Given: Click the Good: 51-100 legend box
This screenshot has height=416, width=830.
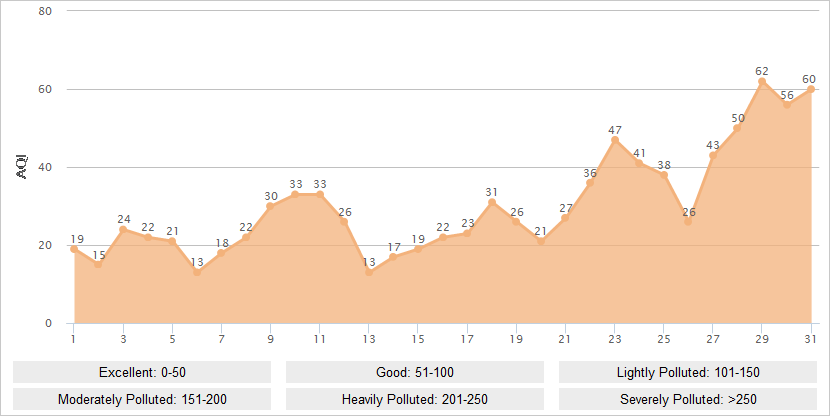Looking at the screenshot, I should (415, 372).
